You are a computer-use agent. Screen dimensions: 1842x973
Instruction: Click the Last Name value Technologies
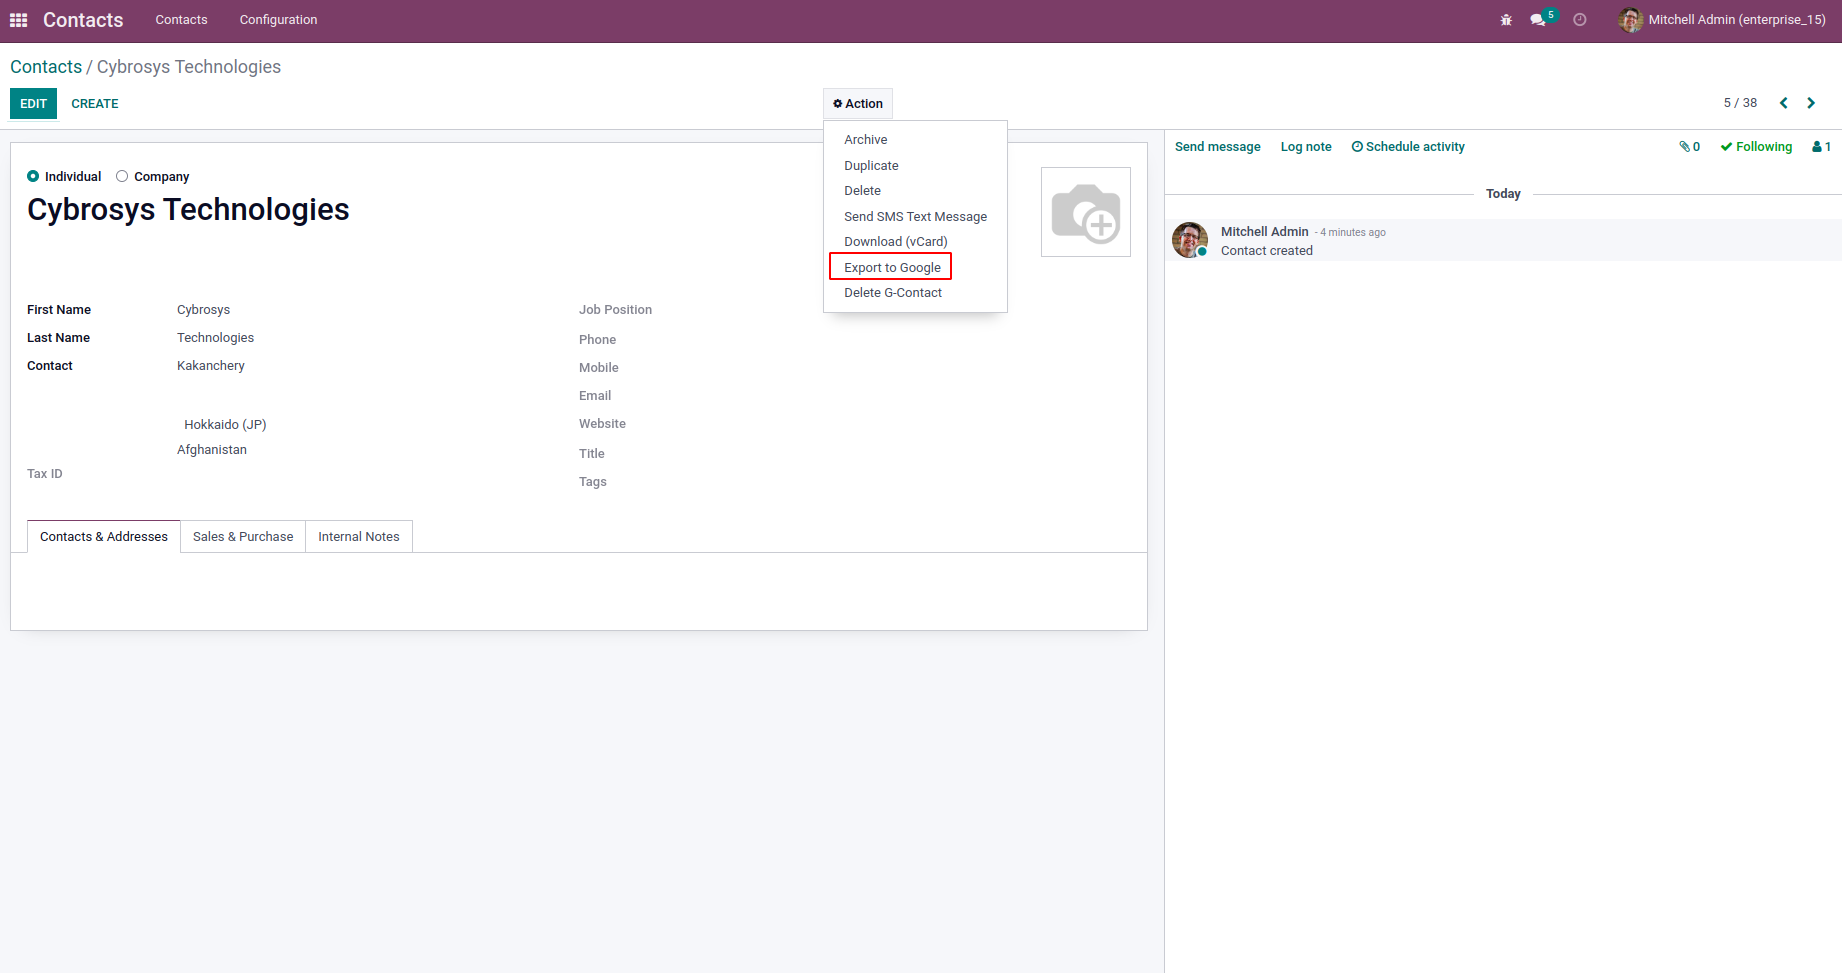pos(216,338)
